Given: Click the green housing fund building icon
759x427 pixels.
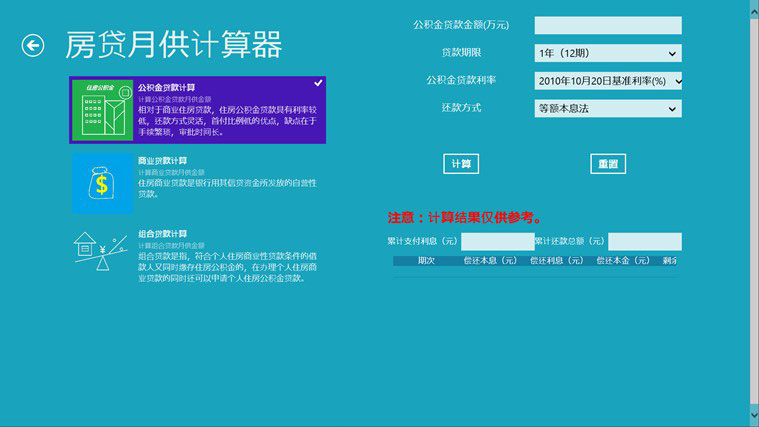Looking at the screenshot, I should pos(103,110).
